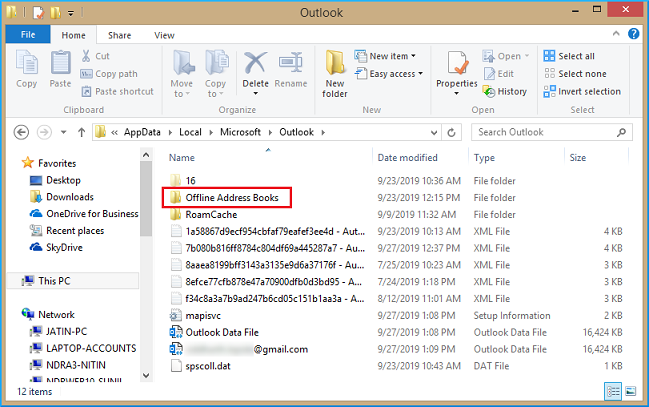Click Invert selection
Image resolution: width=649 pixels, height=407 pixels.
click(582, 92)
